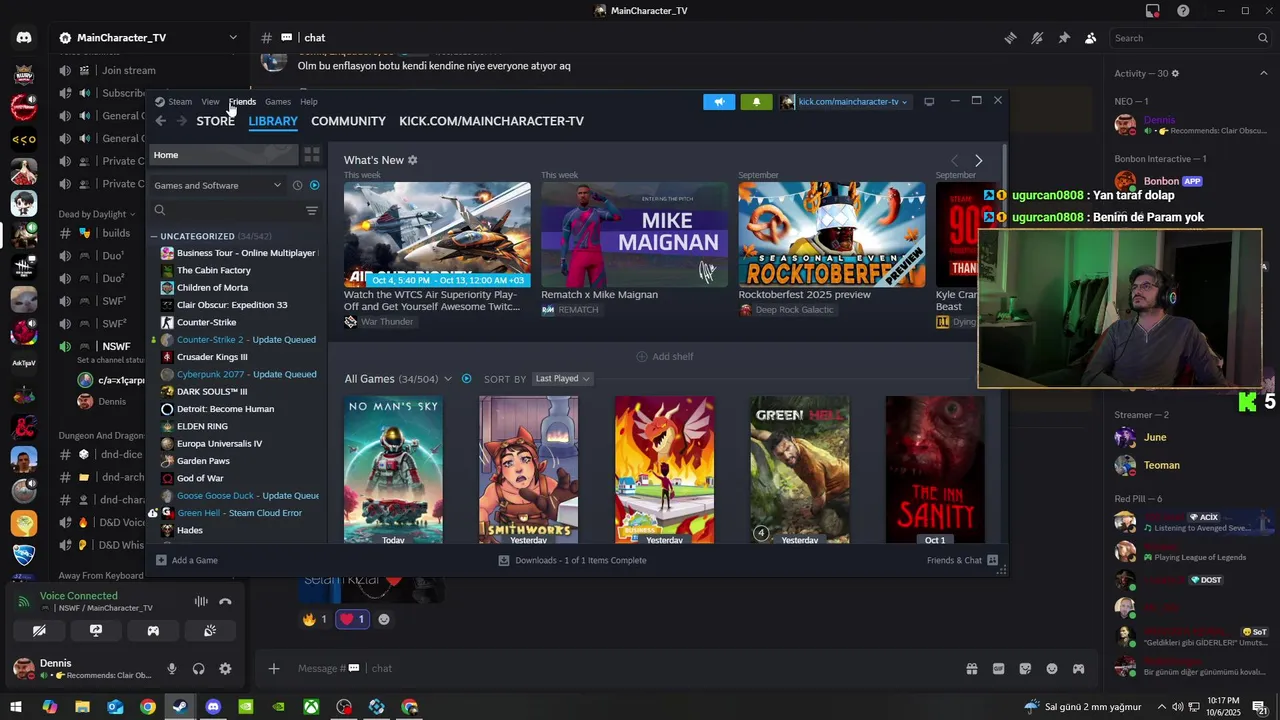
Task: Open the Games menu in Steam
Action: [278, 102]
